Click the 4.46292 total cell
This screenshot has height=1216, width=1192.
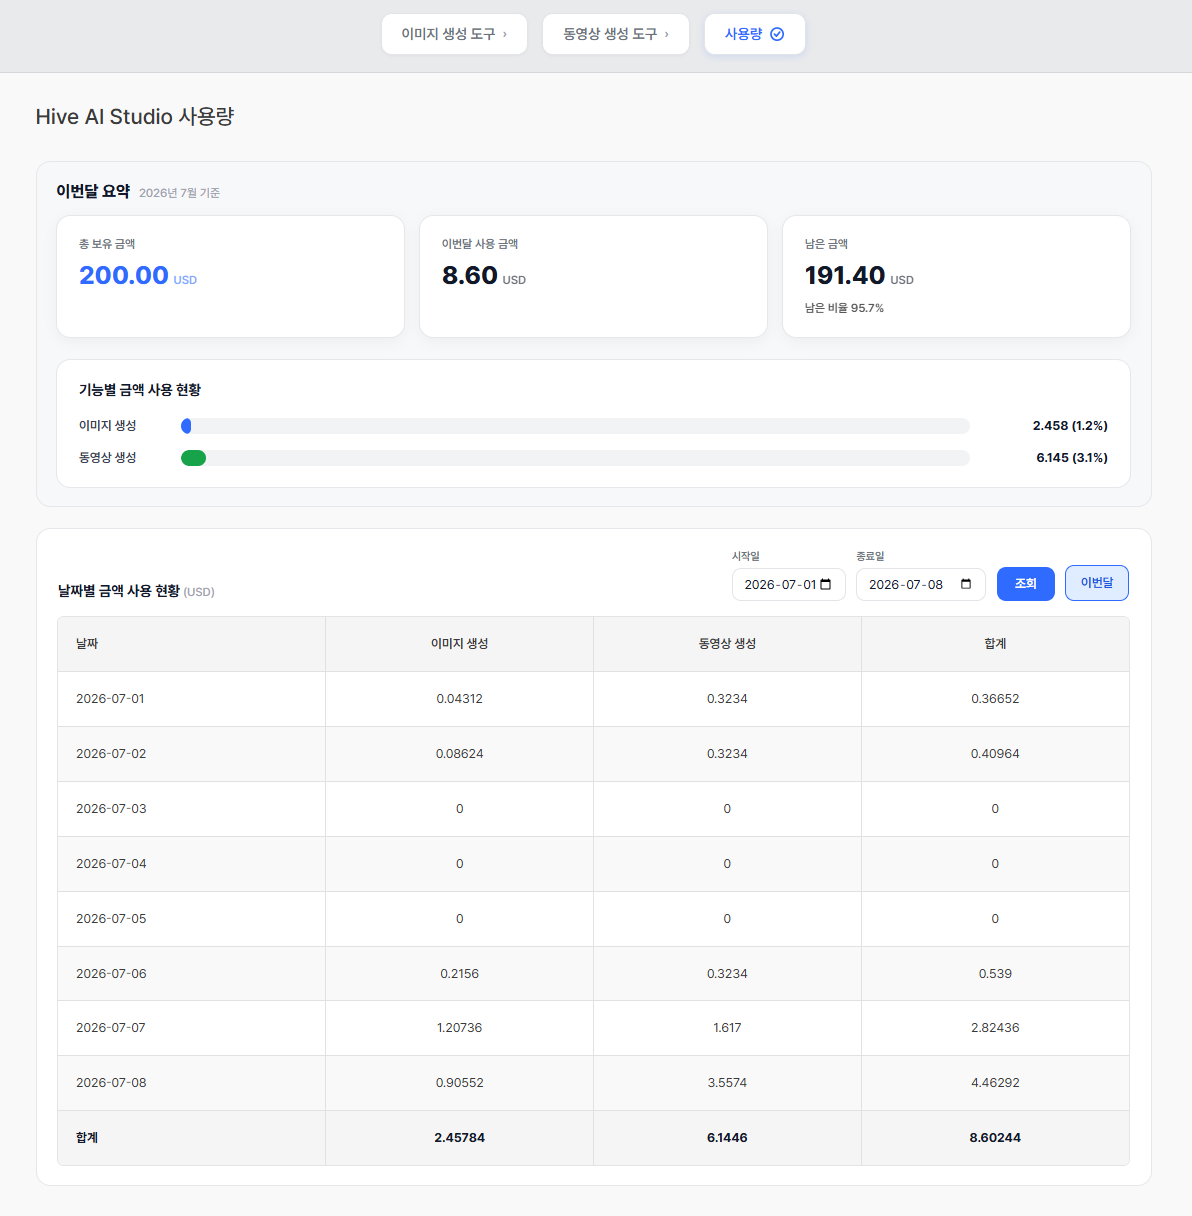[x=995, y=1083]
